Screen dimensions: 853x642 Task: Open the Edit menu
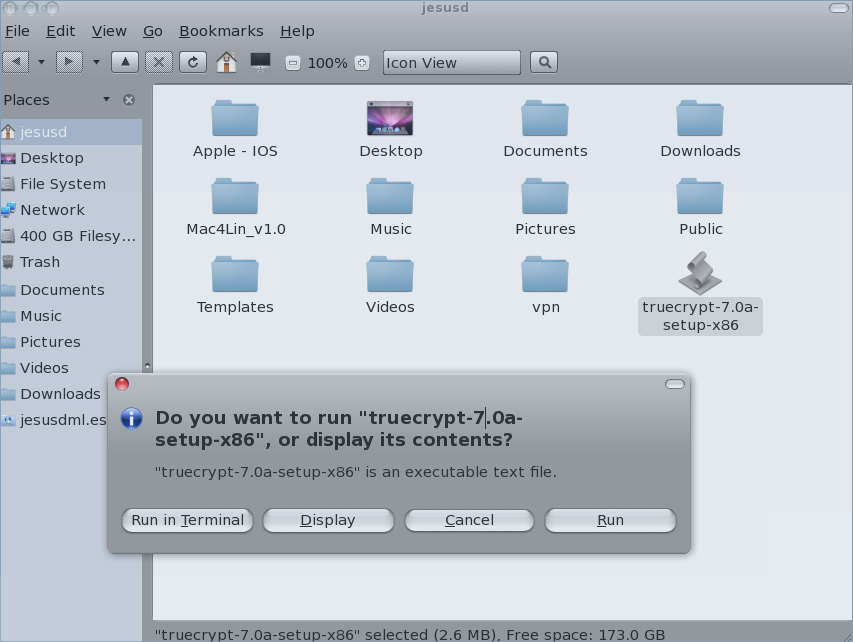click(61, 31)
